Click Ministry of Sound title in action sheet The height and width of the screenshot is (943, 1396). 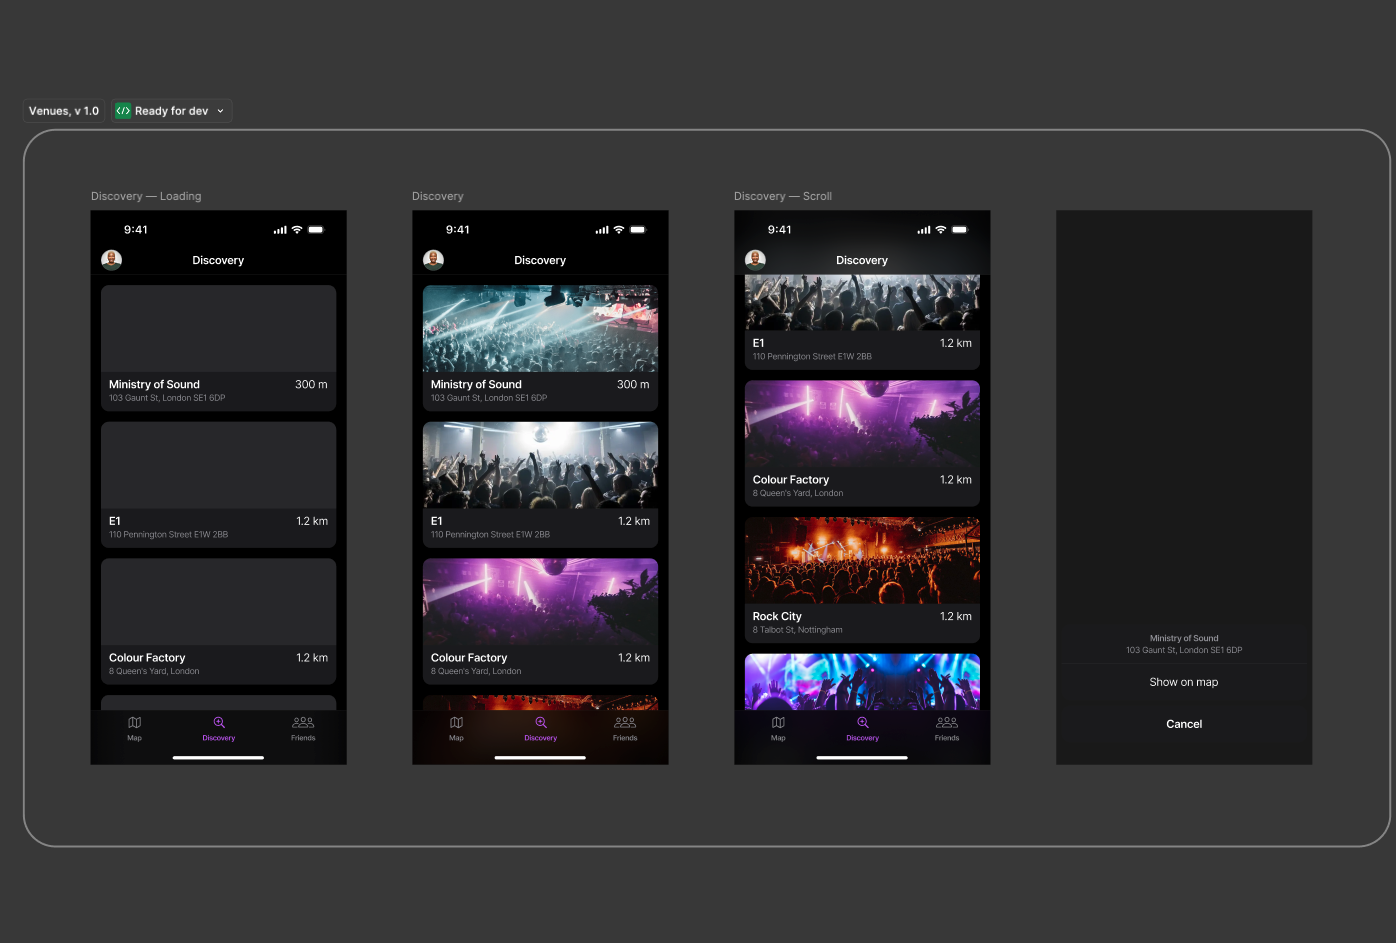[1184, 638]
